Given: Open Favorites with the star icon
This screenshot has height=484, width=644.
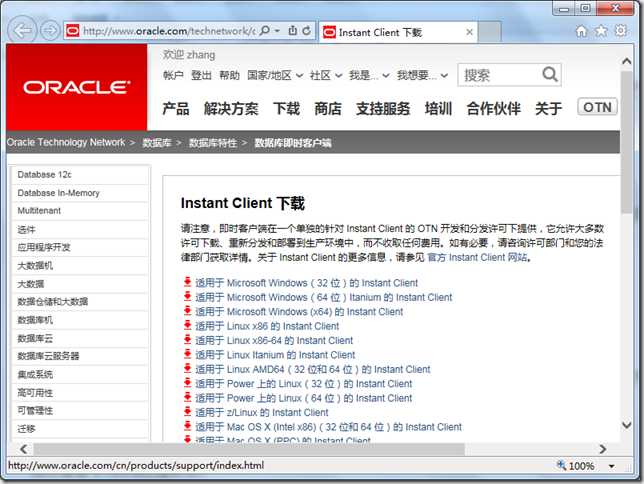Looking at the screenshot, I should [x=601, y=31].
